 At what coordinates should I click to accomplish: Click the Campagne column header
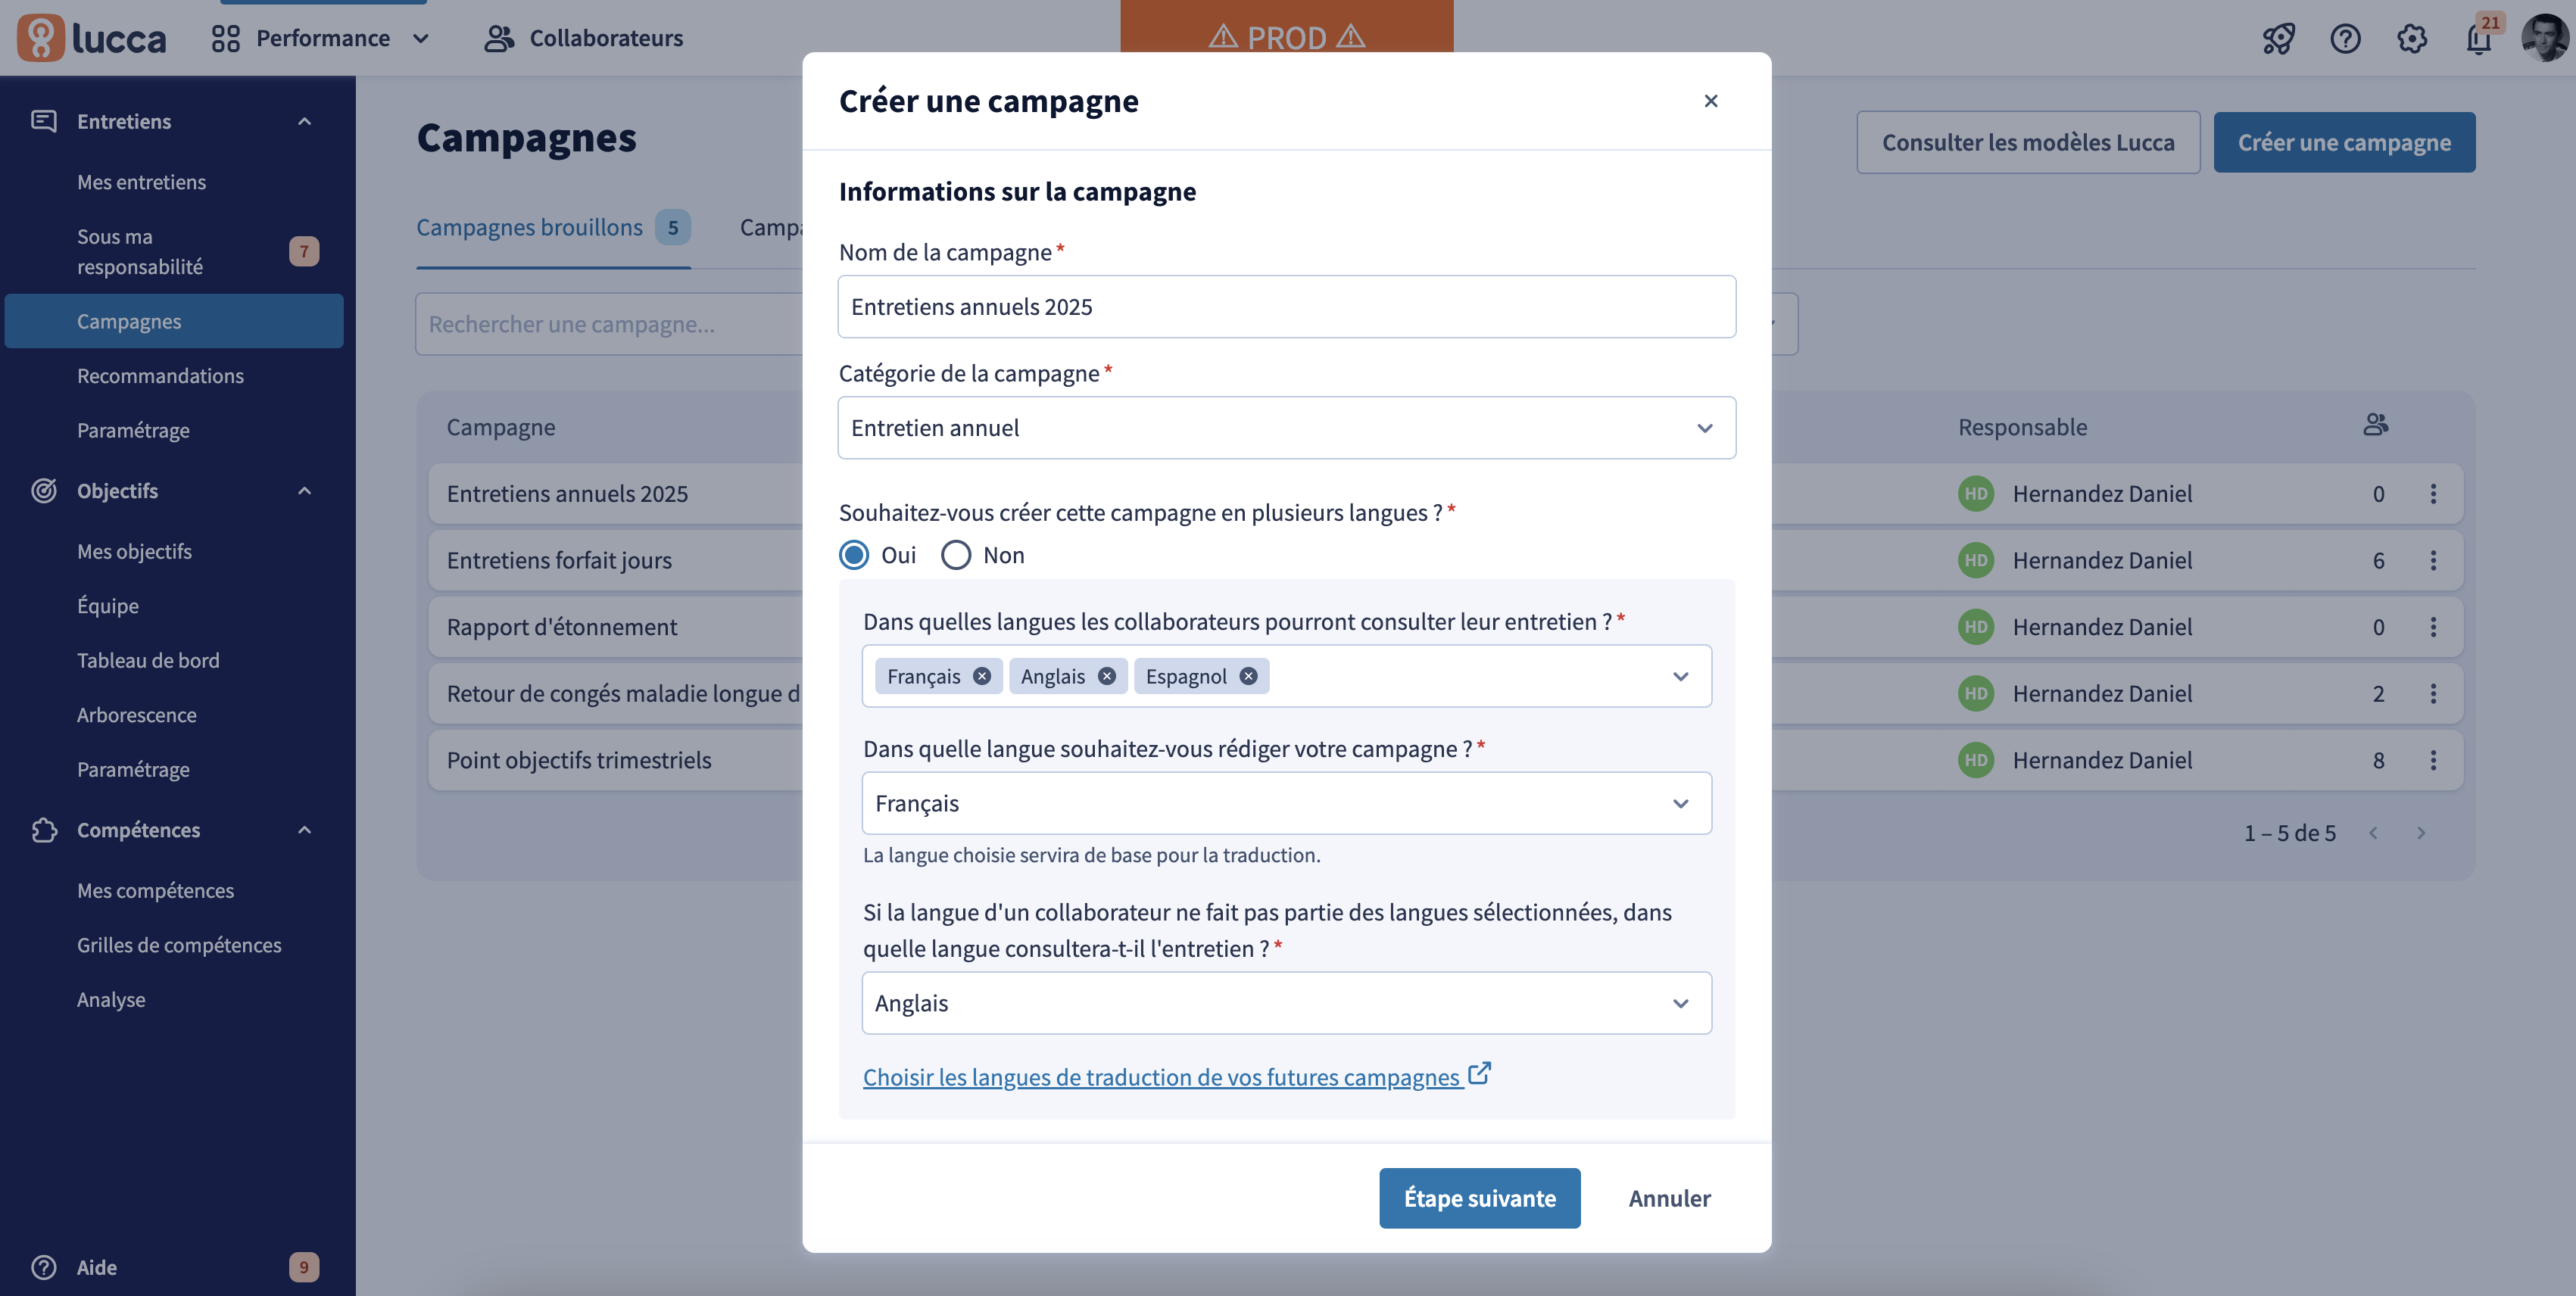tap(501, 427)
